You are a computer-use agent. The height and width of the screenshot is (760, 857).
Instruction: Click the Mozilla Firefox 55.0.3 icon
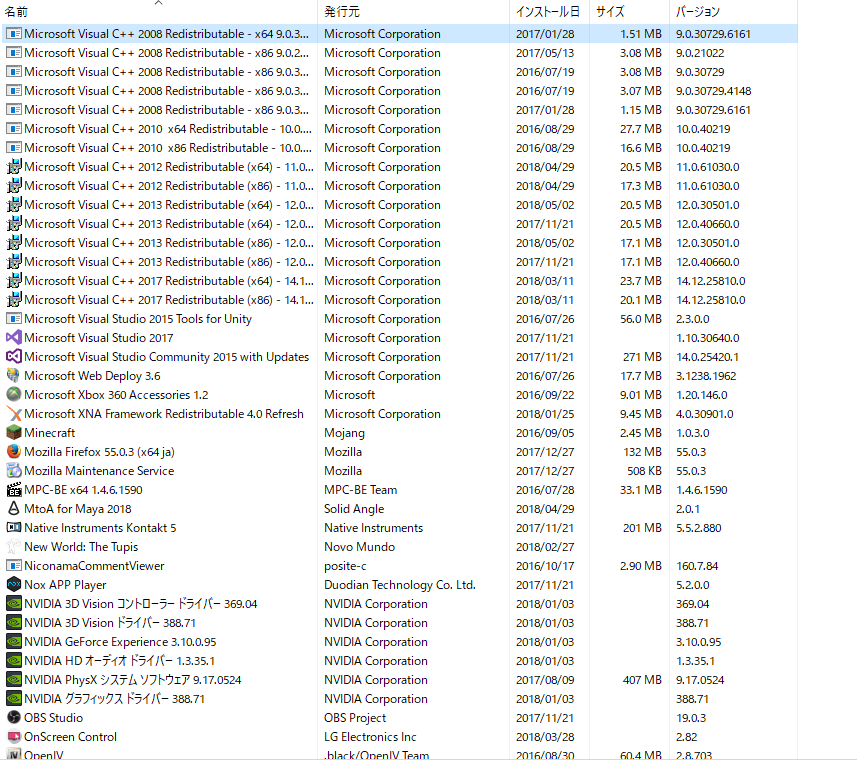14,452
